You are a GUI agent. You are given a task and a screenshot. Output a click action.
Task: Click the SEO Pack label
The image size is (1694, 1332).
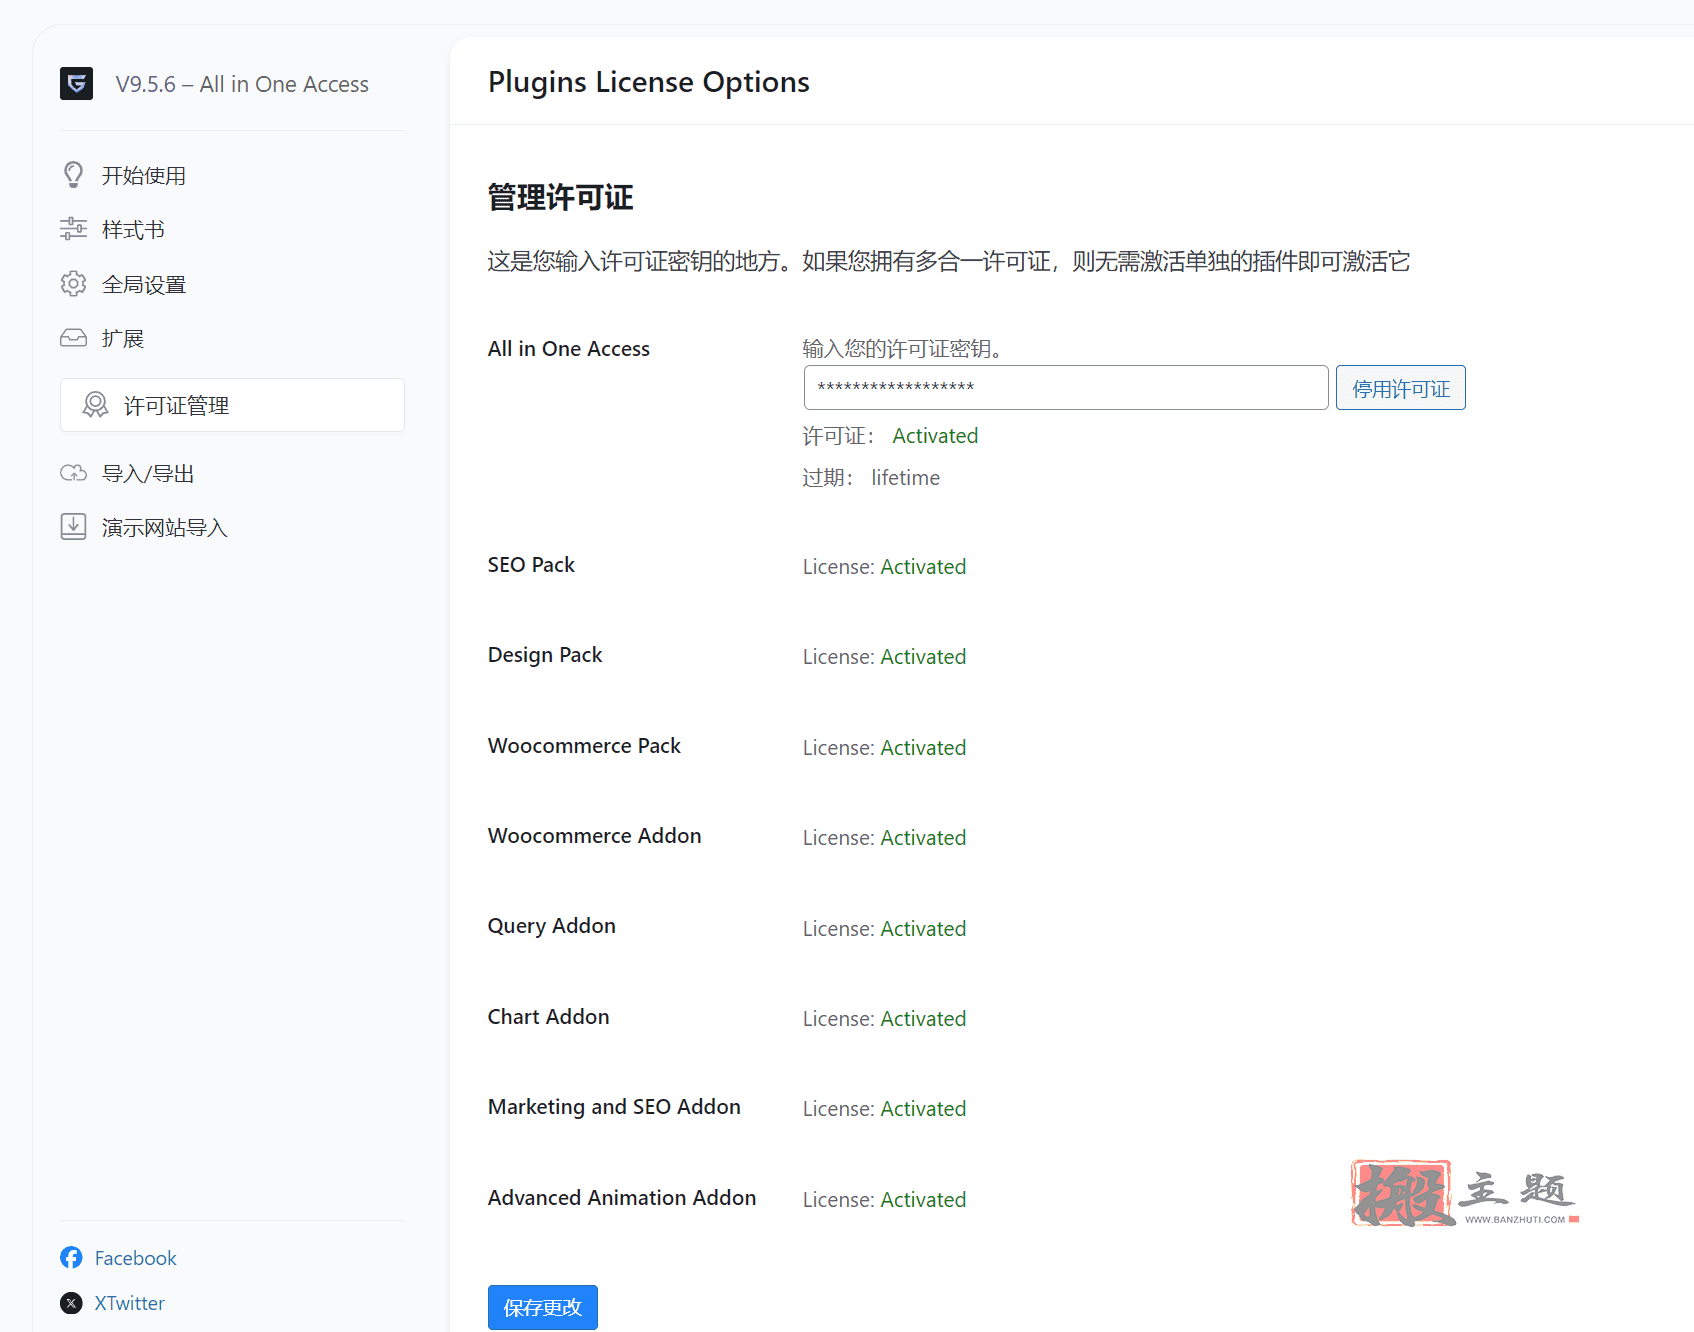point(531,565)
